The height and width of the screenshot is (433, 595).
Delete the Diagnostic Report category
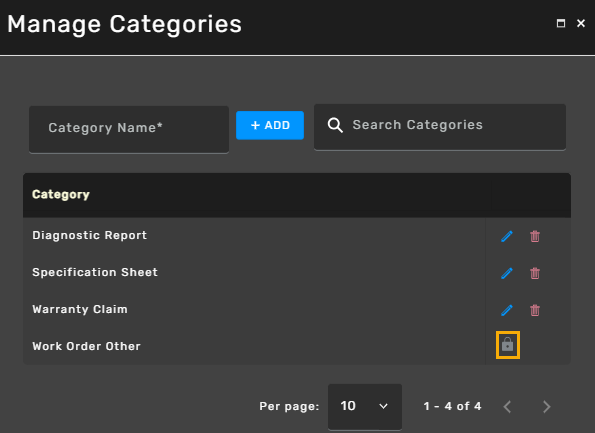535,236
